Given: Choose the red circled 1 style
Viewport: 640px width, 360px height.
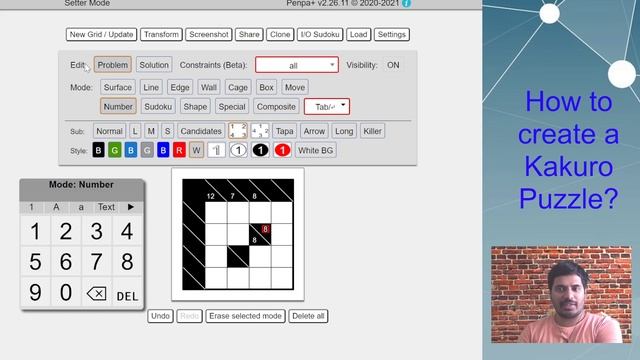Looking at the screenshot, I should (282, 150).
